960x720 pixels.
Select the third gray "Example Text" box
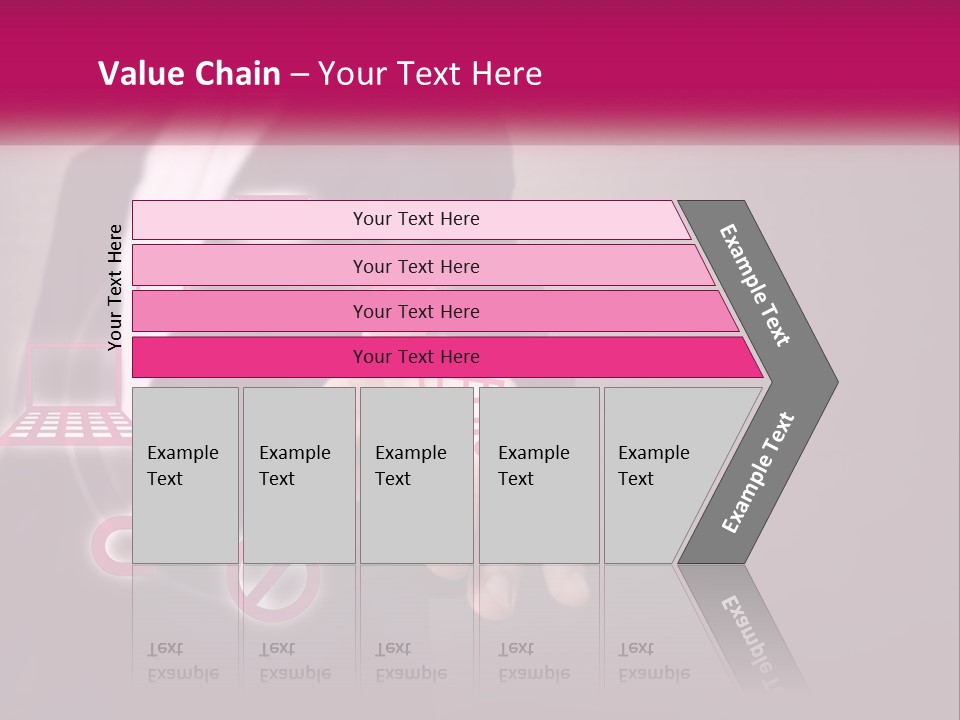coord(416,475)
